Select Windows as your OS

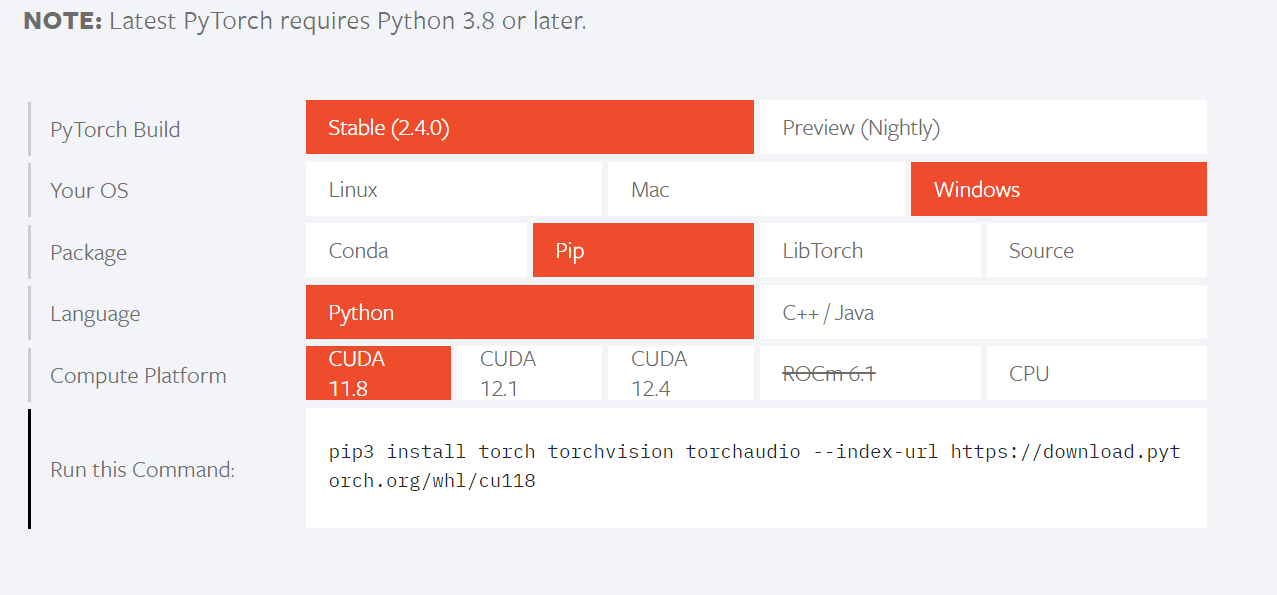1059,189
